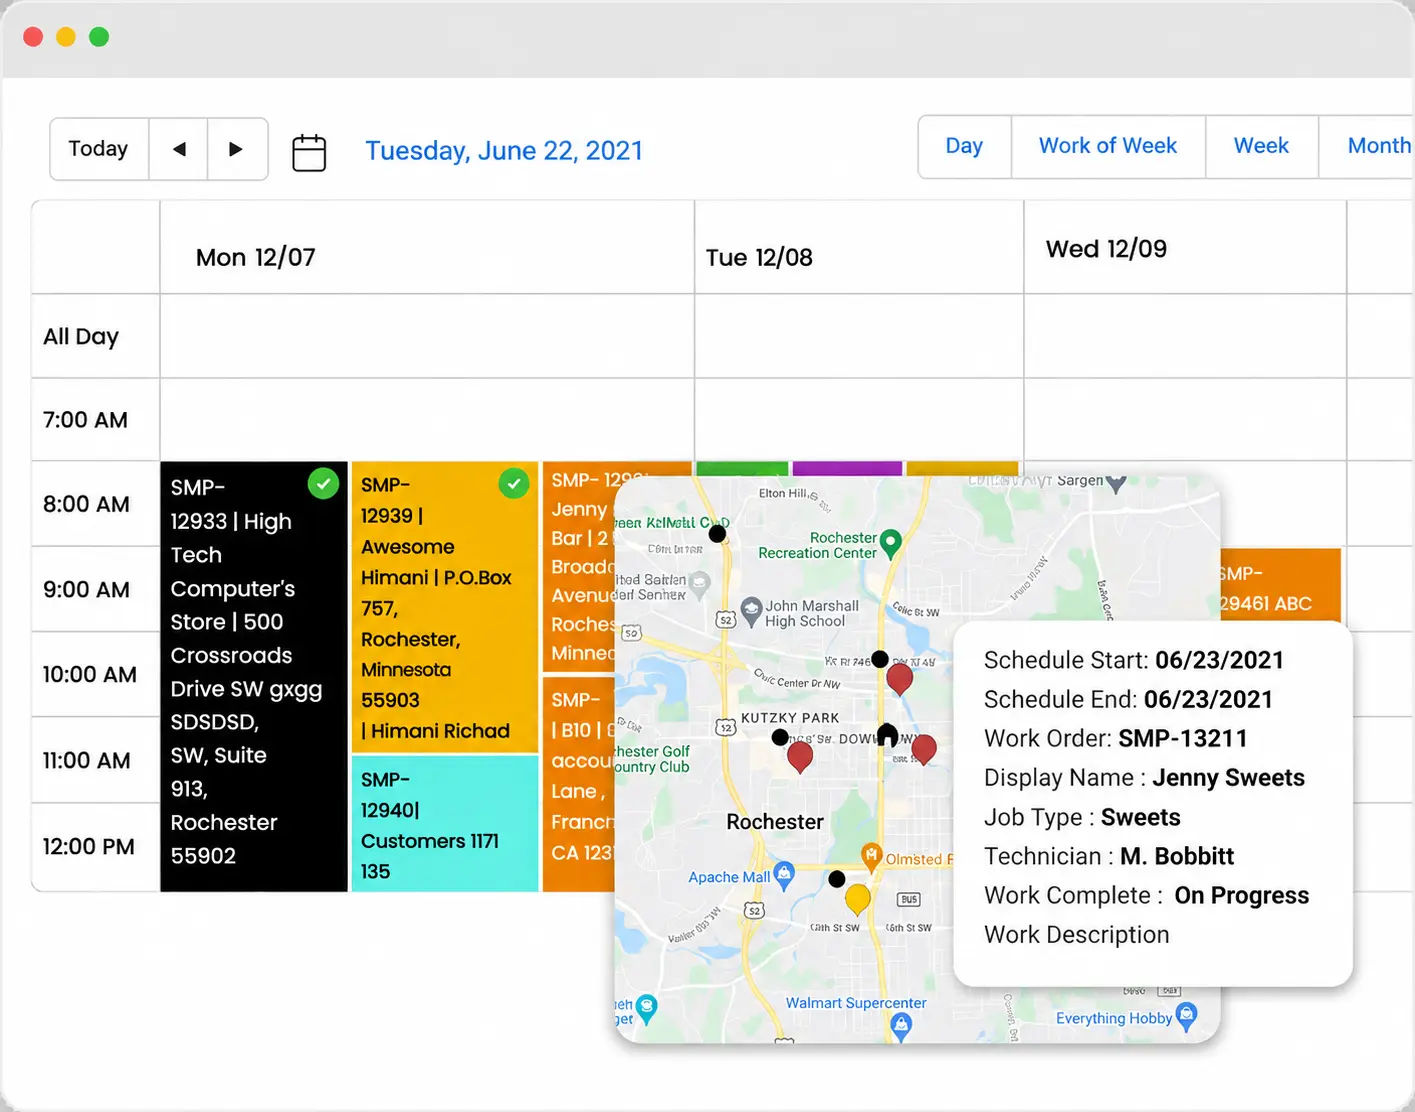1415x1112 pixels.
Task: Select the Apache Mall shopping marker
Action: pos(784,875)
